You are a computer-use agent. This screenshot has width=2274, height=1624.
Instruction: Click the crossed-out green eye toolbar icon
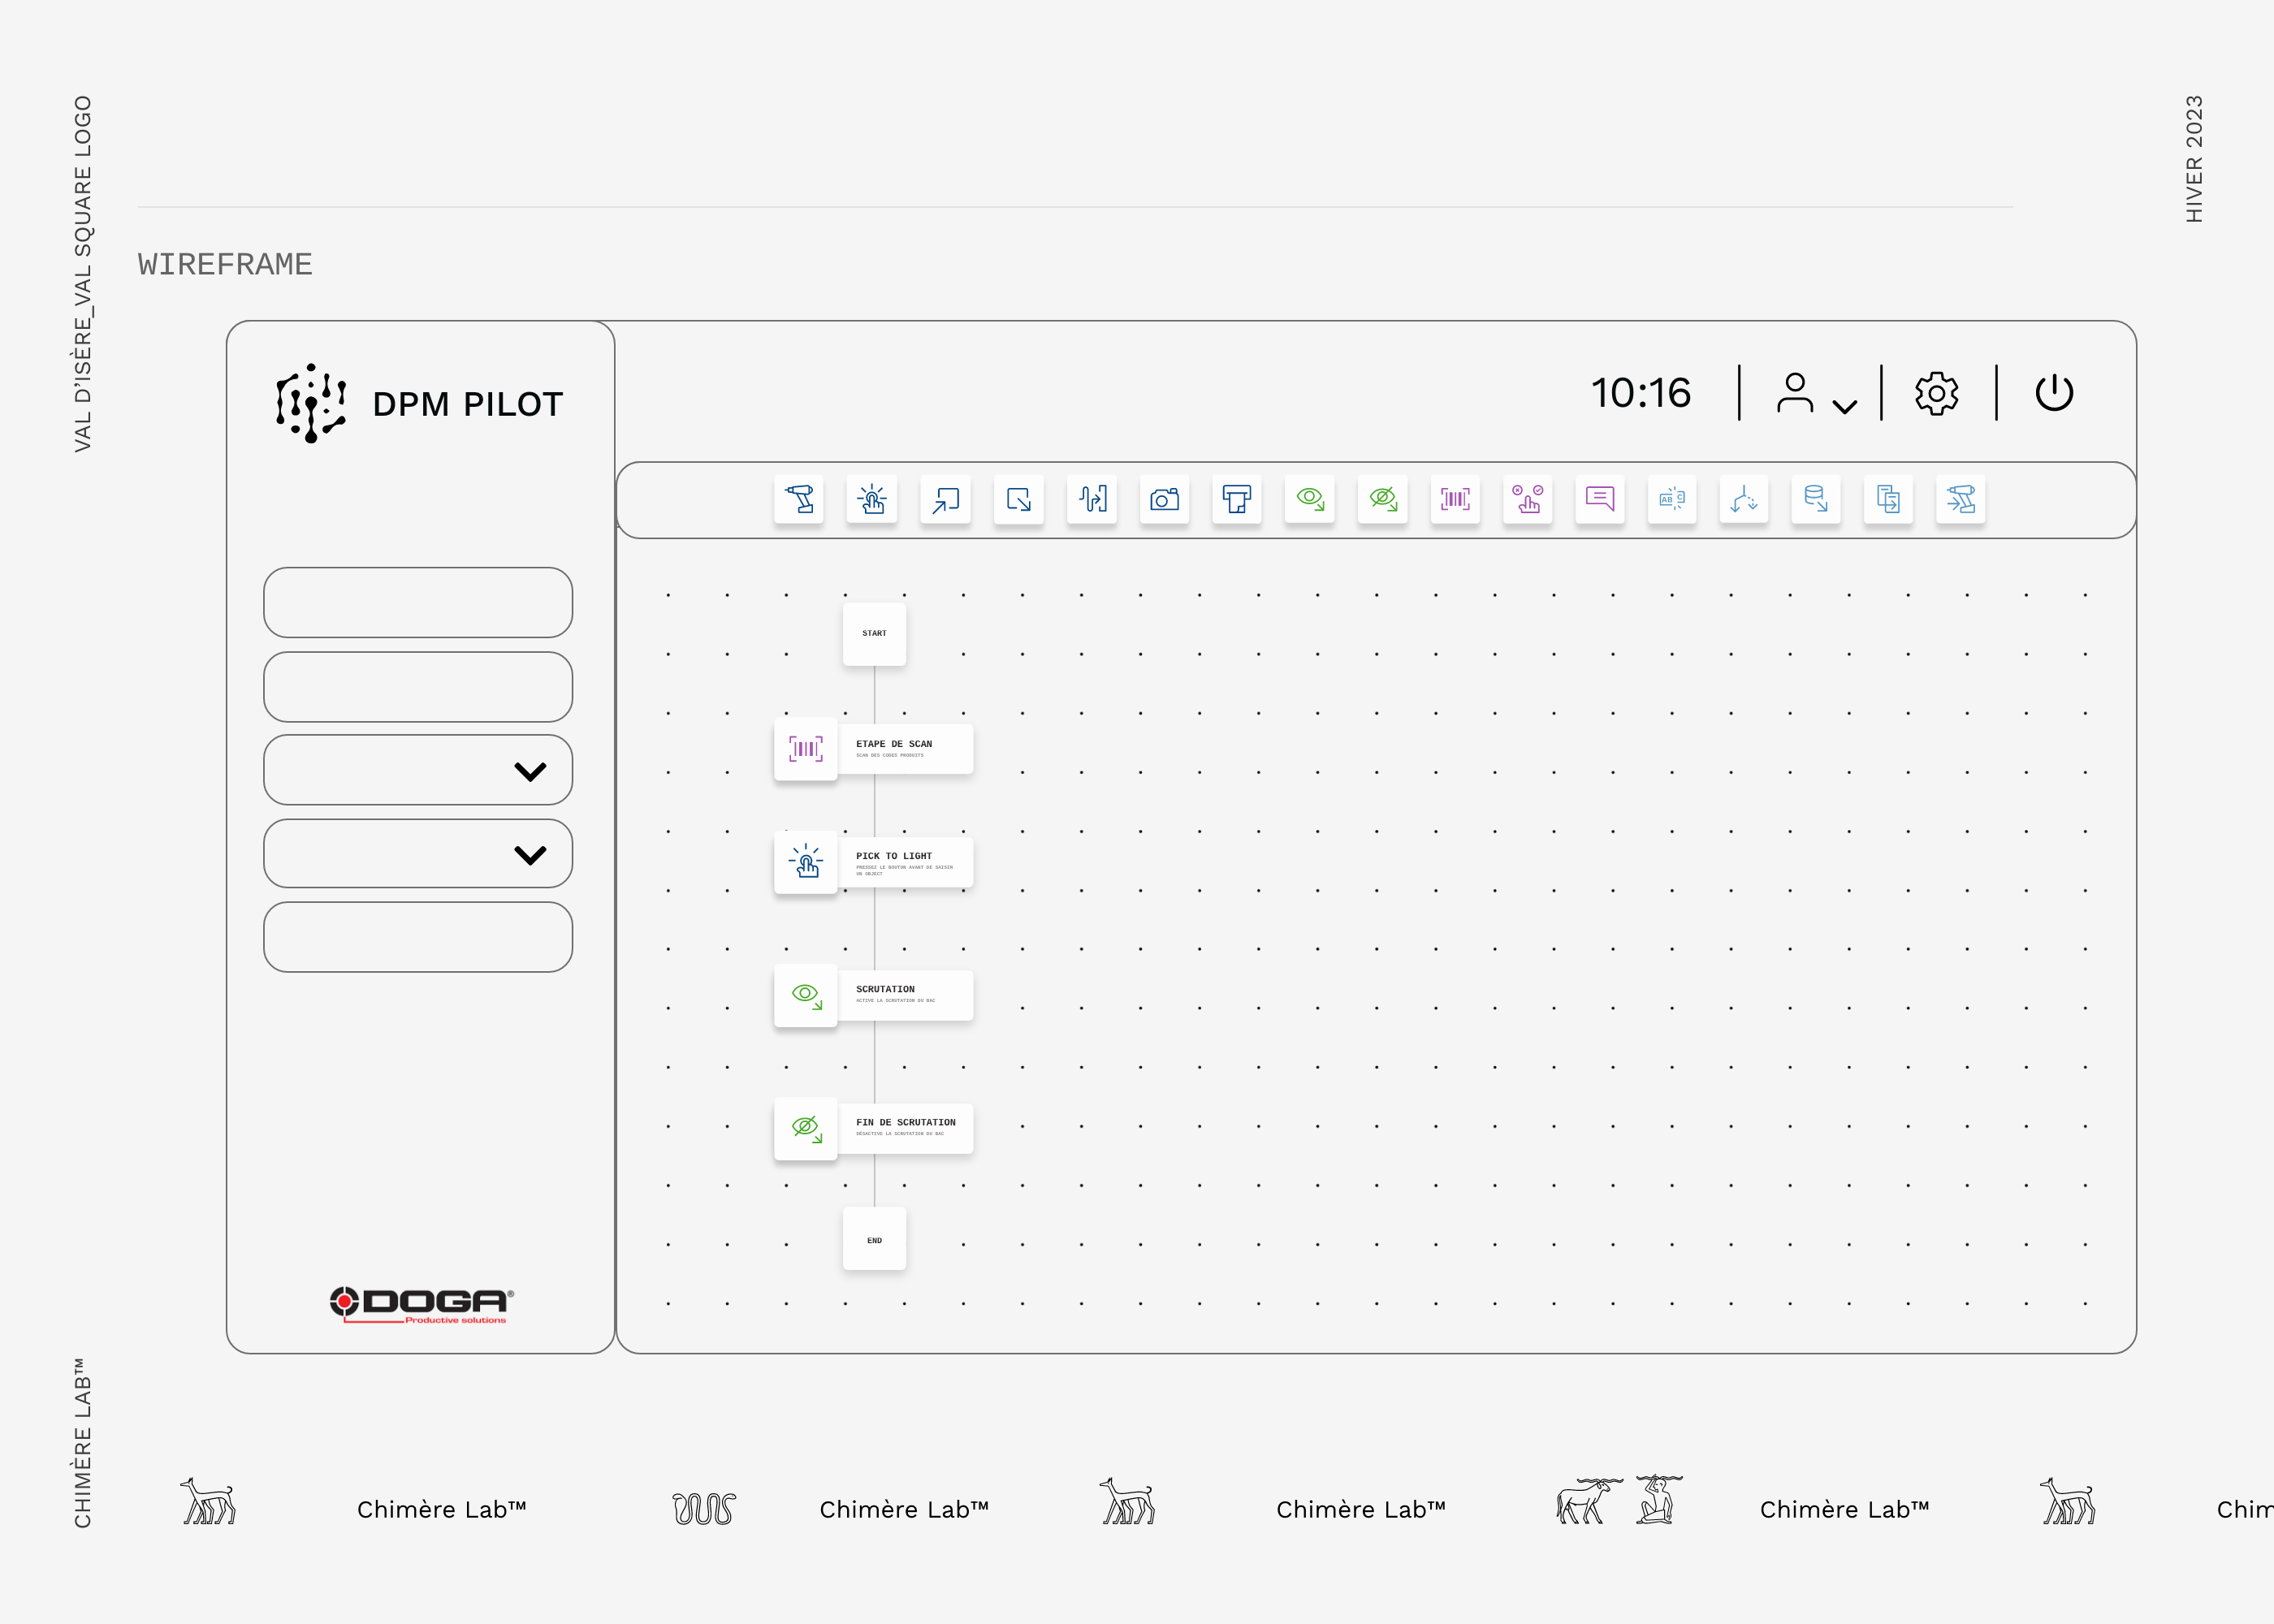pyautogui.click(x=1383, y=499)
